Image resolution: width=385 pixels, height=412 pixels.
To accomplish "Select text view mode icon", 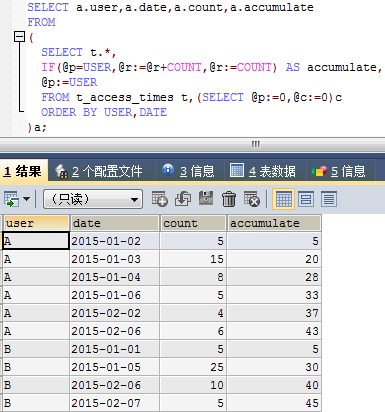I will [x=329, y=199].
